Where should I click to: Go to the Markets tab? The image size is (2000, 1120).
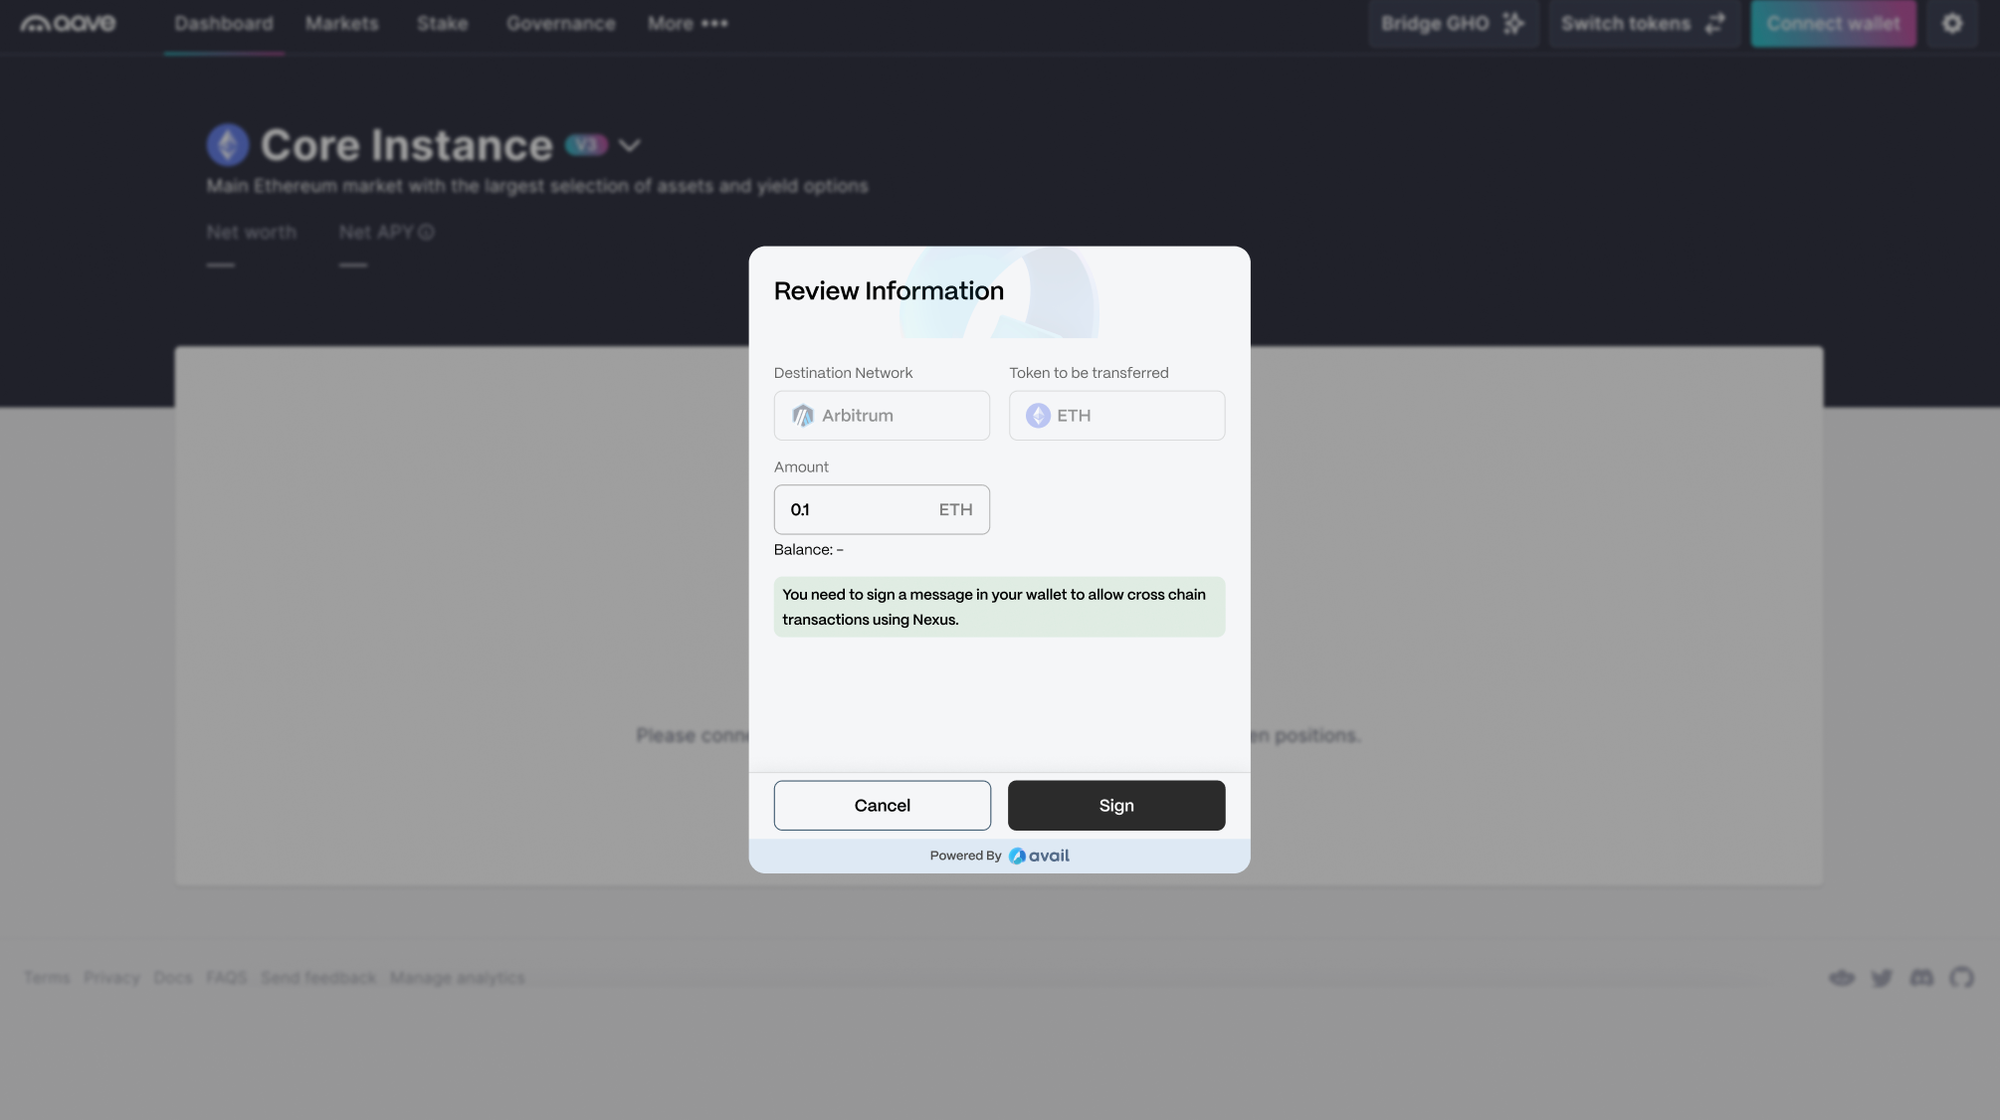(342, 23)
